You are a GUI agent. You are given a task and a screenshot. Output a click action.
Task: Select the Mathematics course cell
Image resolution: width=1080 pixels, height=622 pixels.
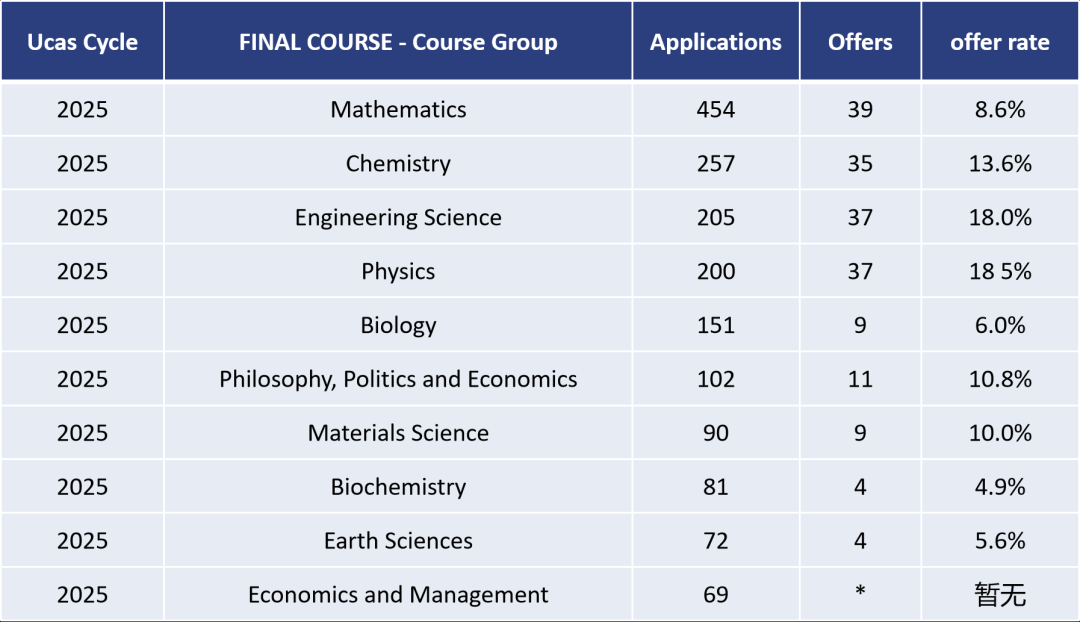(x=398, y=110)
